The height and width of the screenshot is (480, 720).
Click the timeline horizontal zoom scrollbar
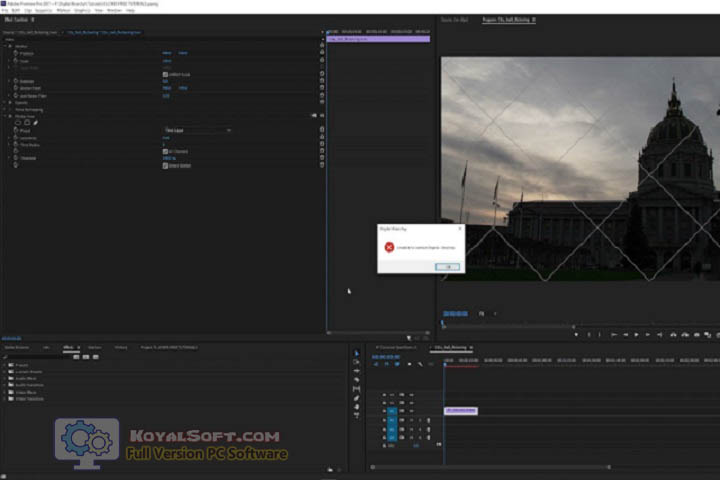490,467
